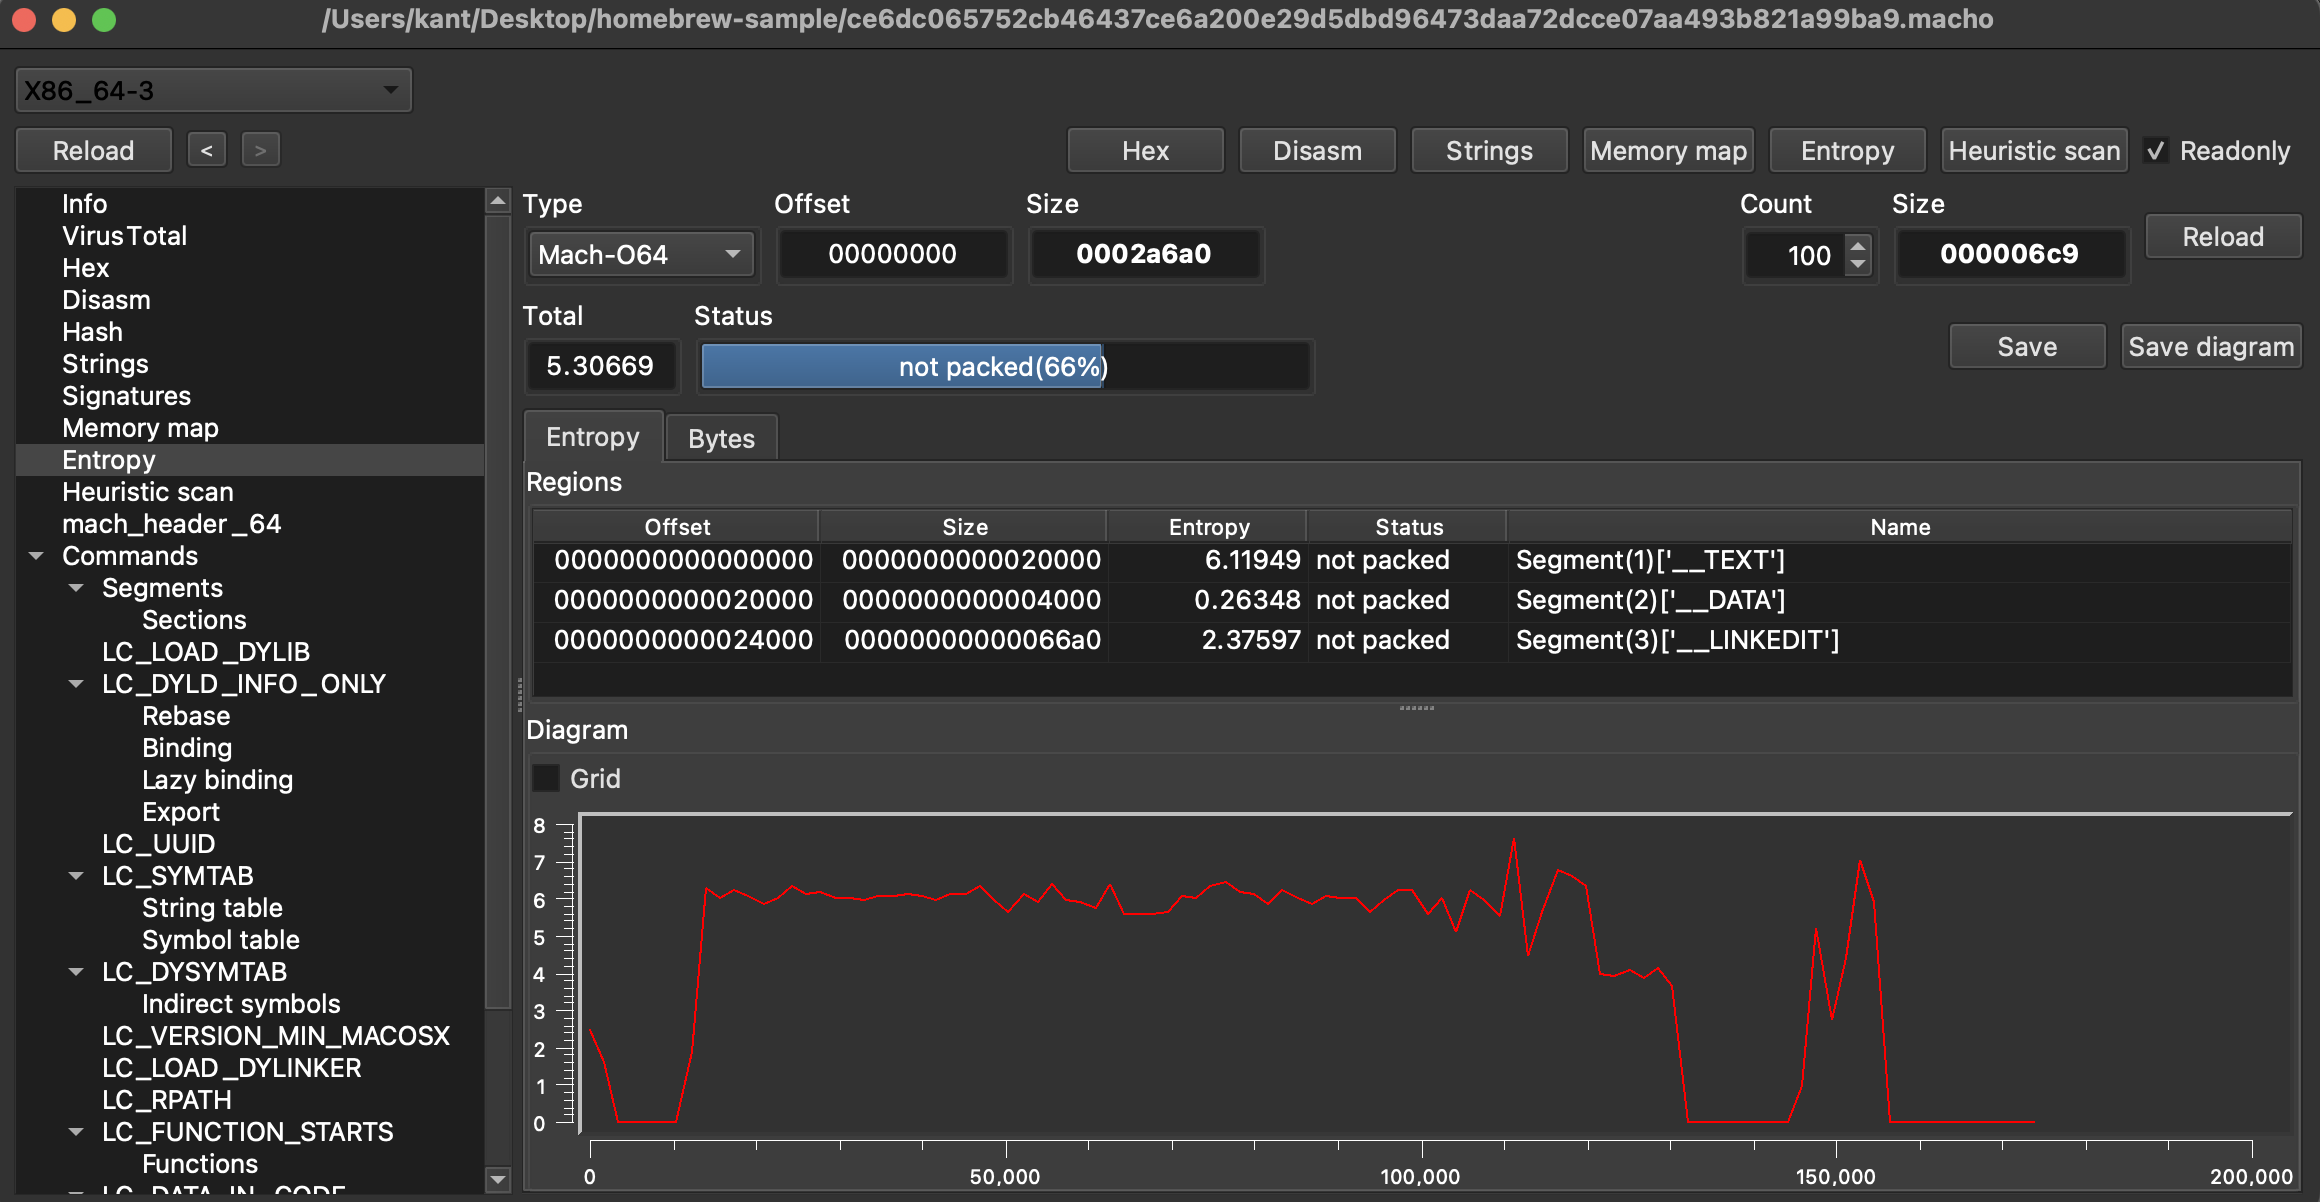Run the Heuristic scan button
This screenshot has height=1202, width=2320.
point(2034,151)
